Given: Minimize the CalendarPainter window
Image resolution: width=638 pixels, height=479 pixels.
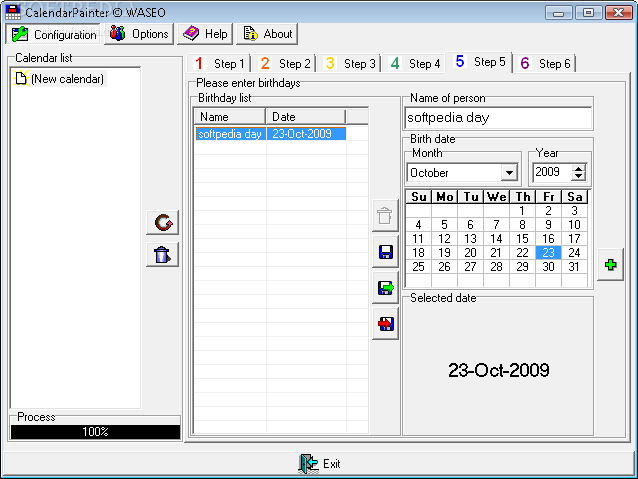Looking at the screenshot, I should point(559,13).
